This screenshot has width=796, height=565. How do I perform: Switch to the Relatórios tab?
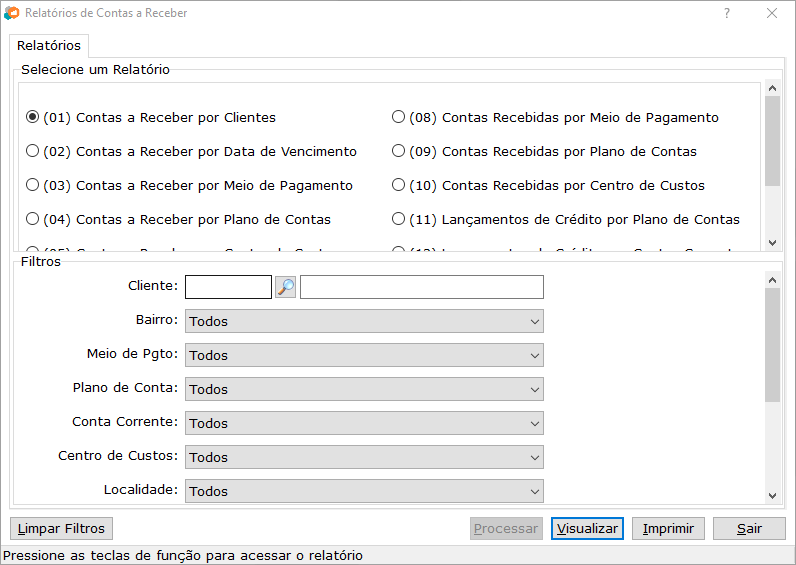tap(49, 46)
